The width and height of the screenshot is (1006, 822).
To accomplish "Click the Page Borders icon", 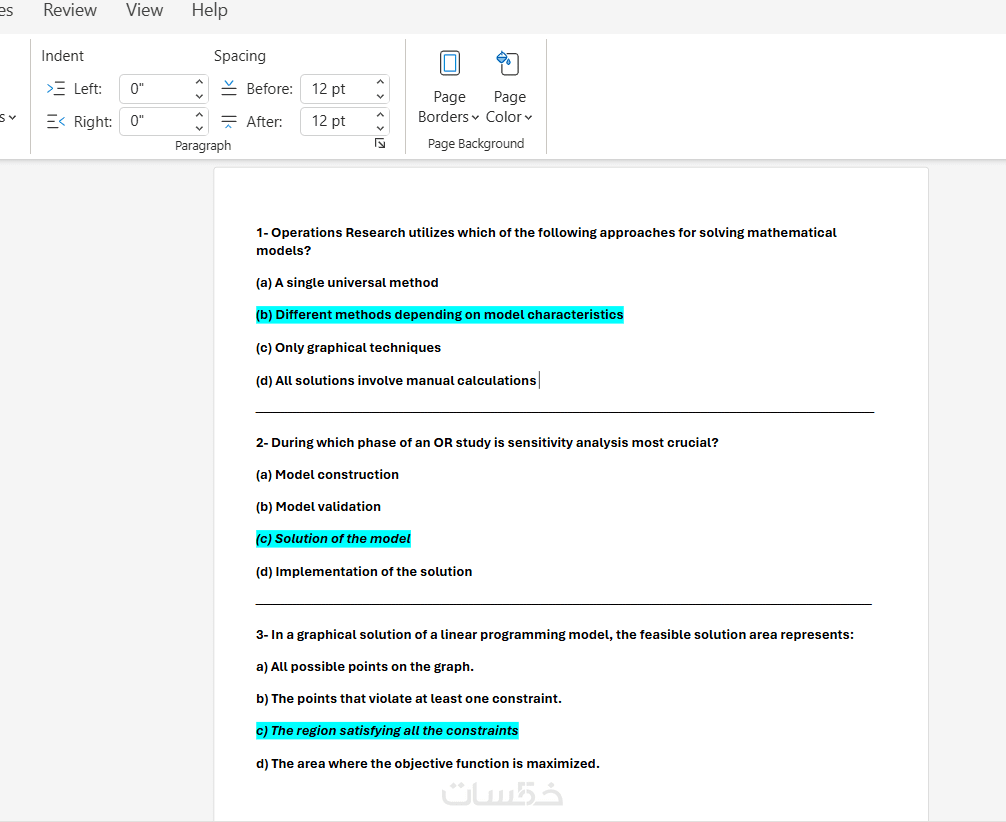I will pos(450,64).
